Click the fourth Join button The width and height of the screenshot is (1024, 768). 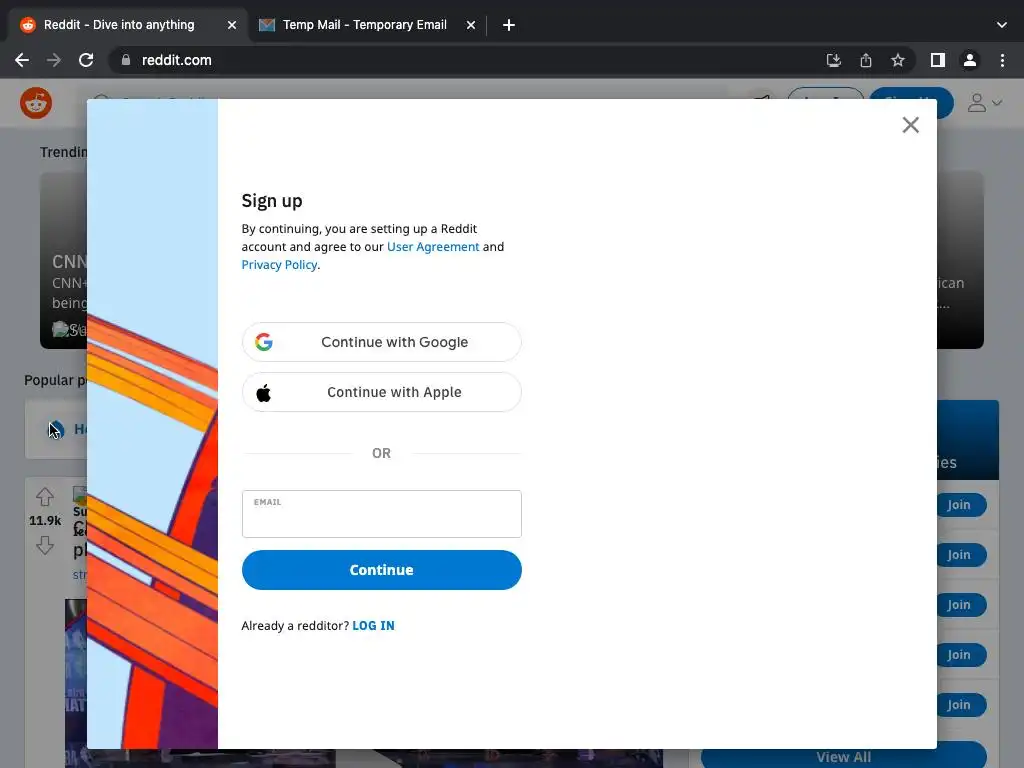pos(961,654)
